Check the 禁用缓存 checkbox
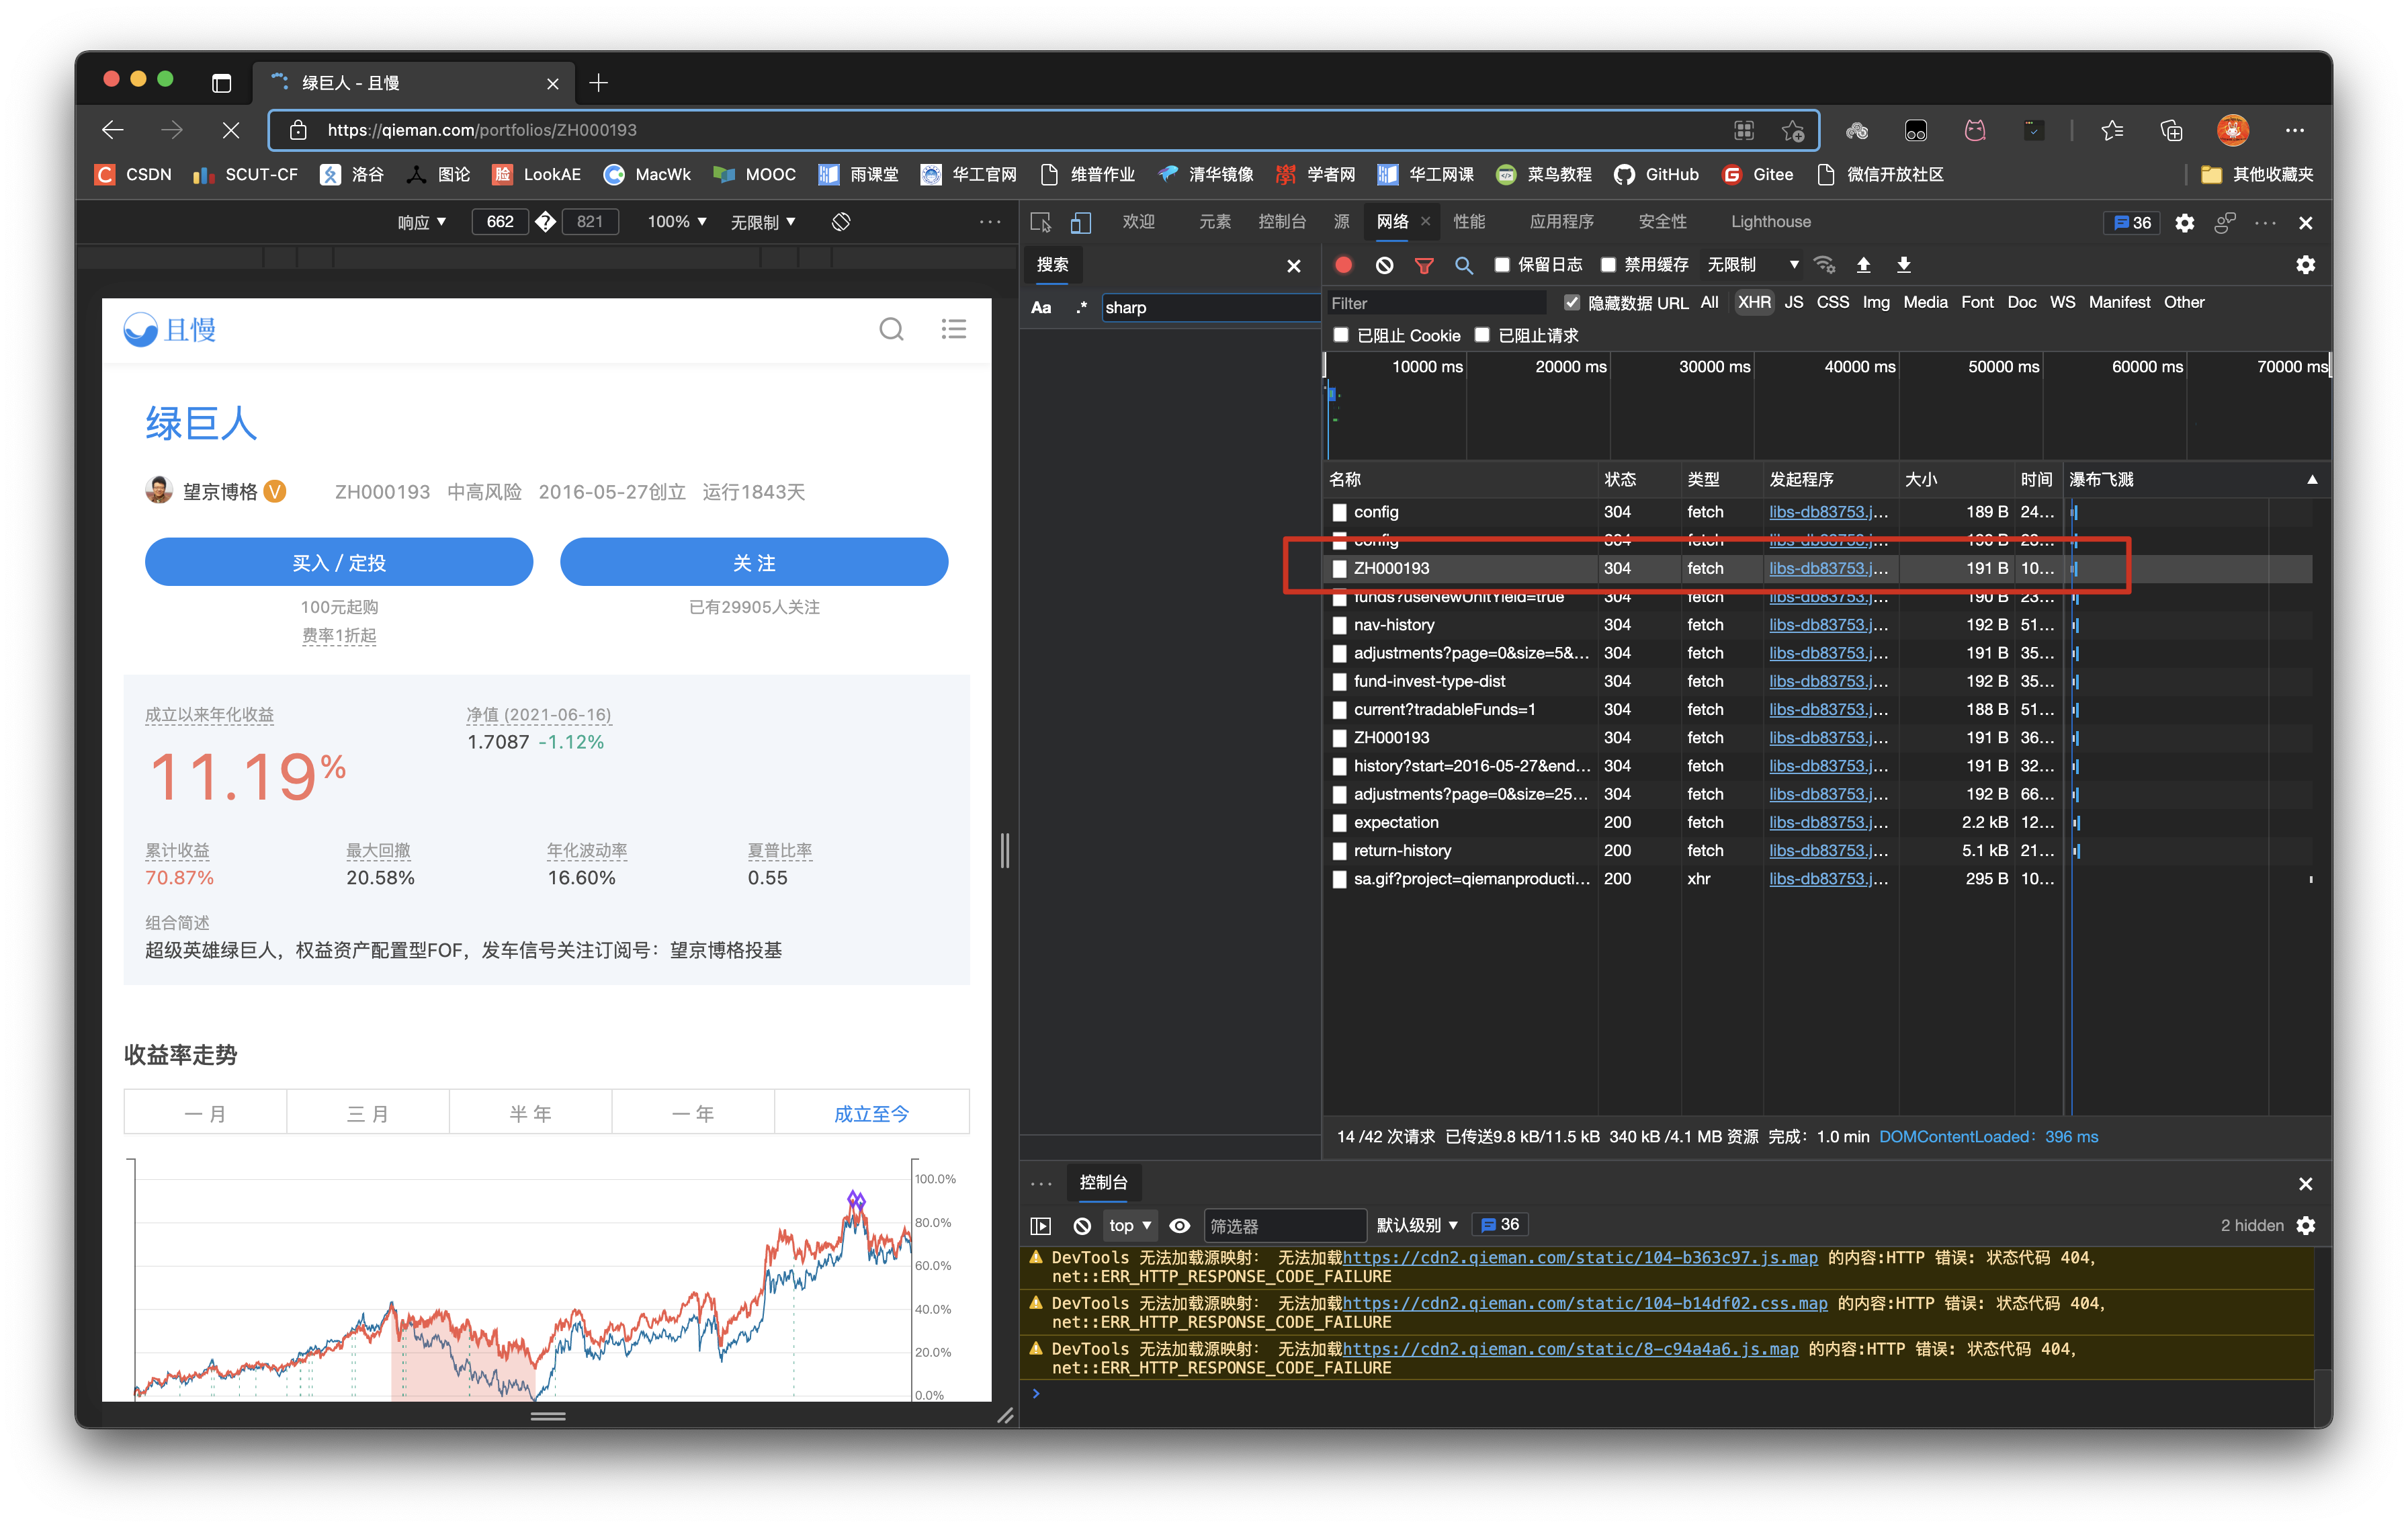 tap(1608, 265)
